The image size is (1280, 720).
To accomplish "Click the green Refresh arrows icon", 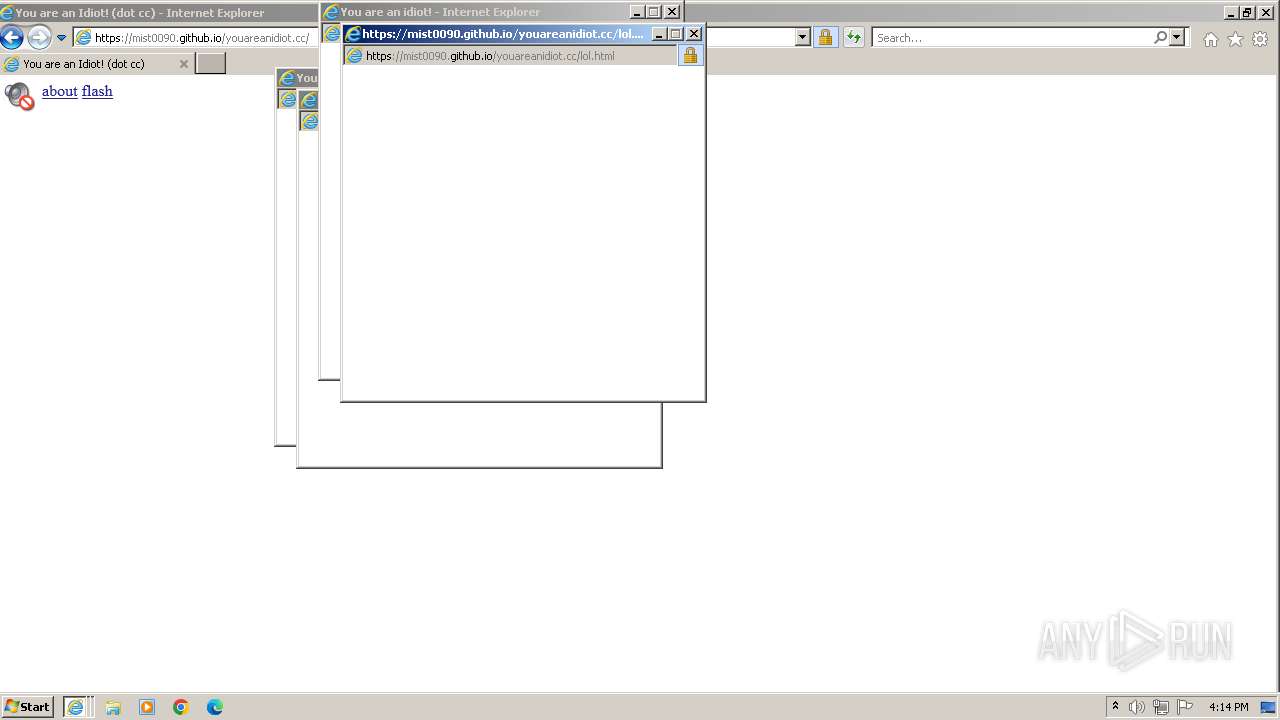I will pos(853,38).
